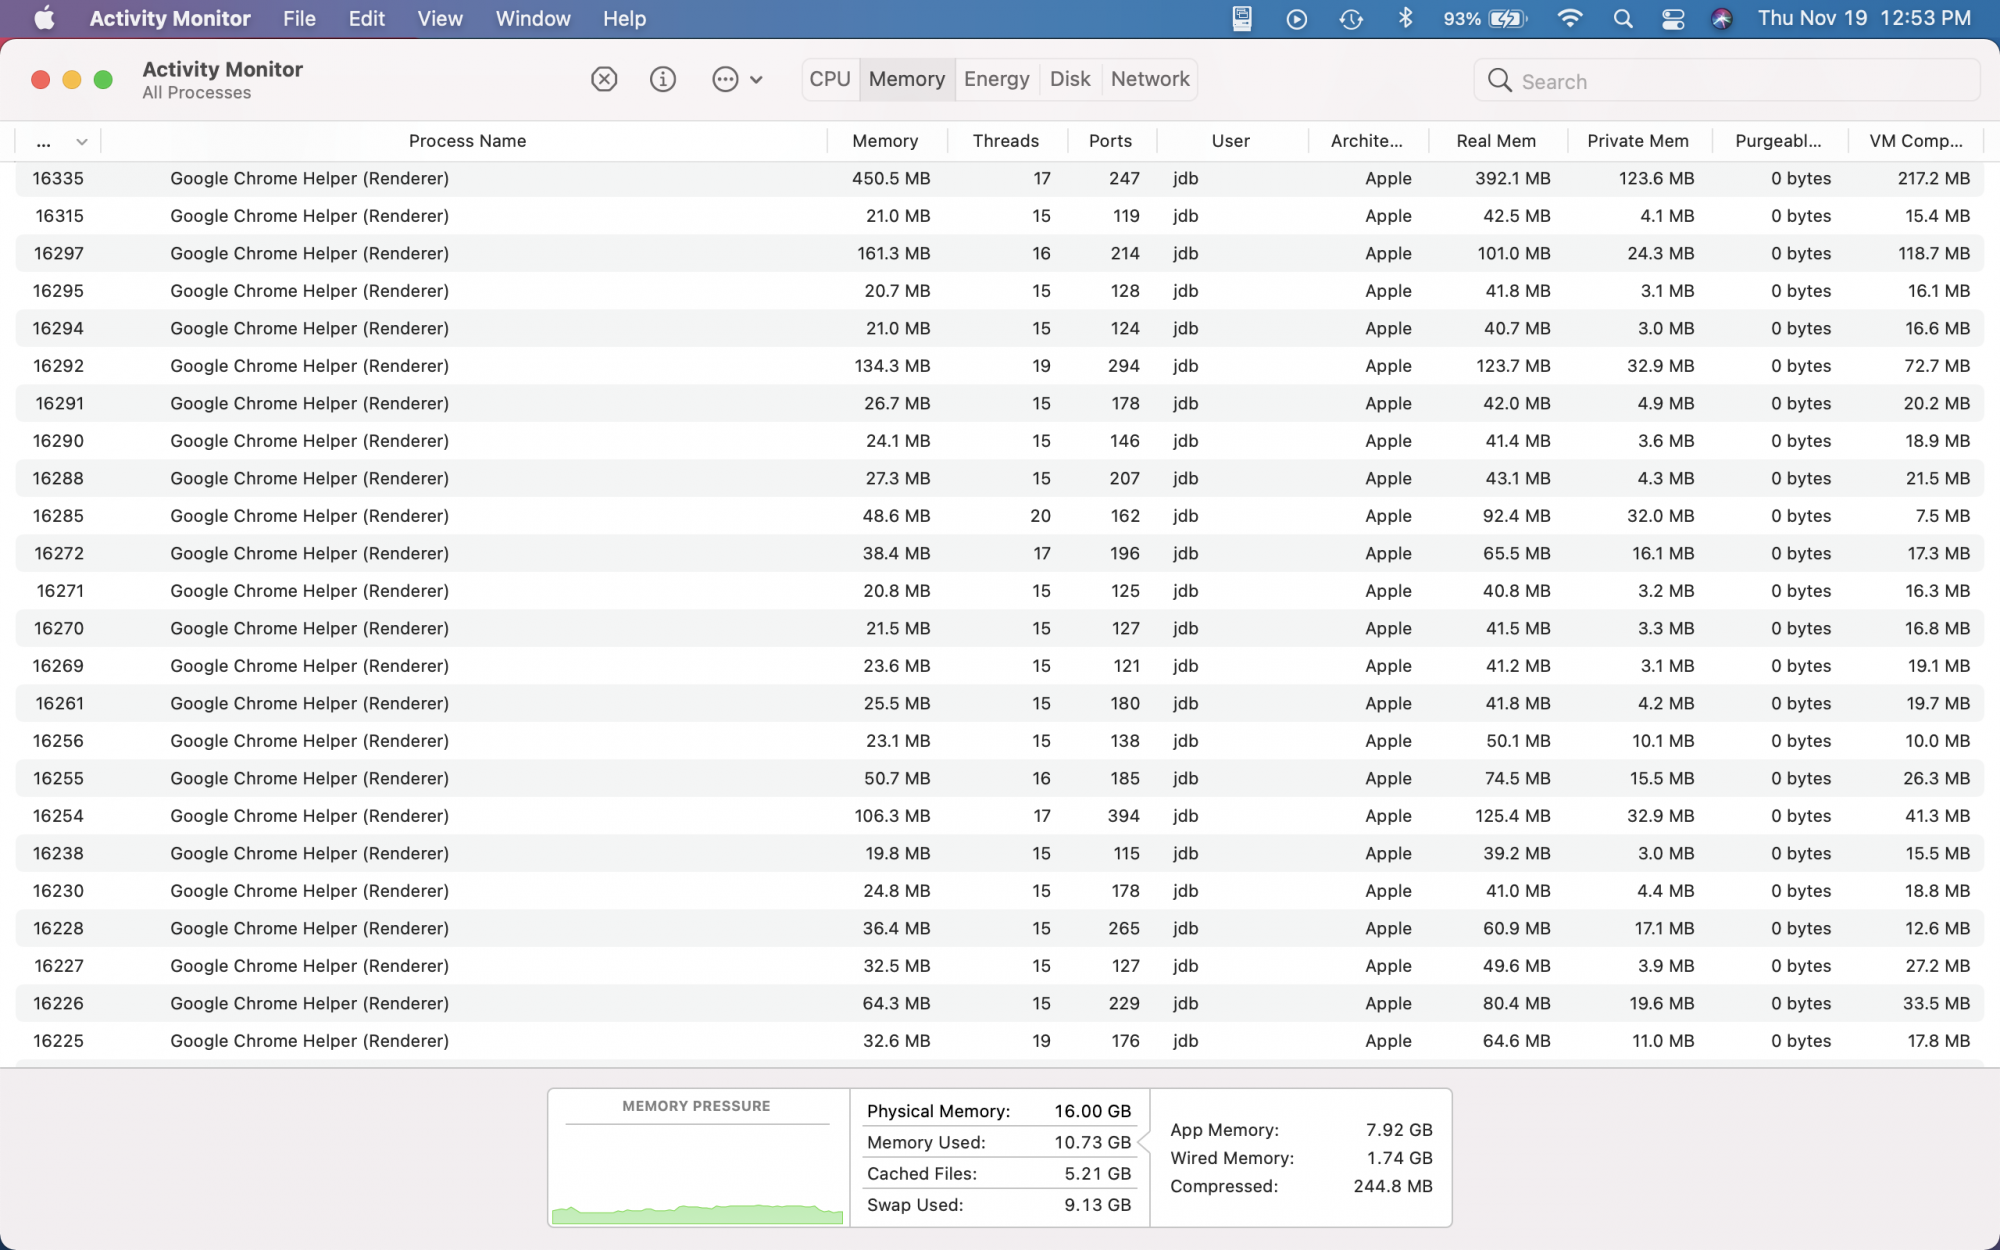Switch to the Network tab
Screen dimensions: 2000x1250
click(x=1150, y=79)
